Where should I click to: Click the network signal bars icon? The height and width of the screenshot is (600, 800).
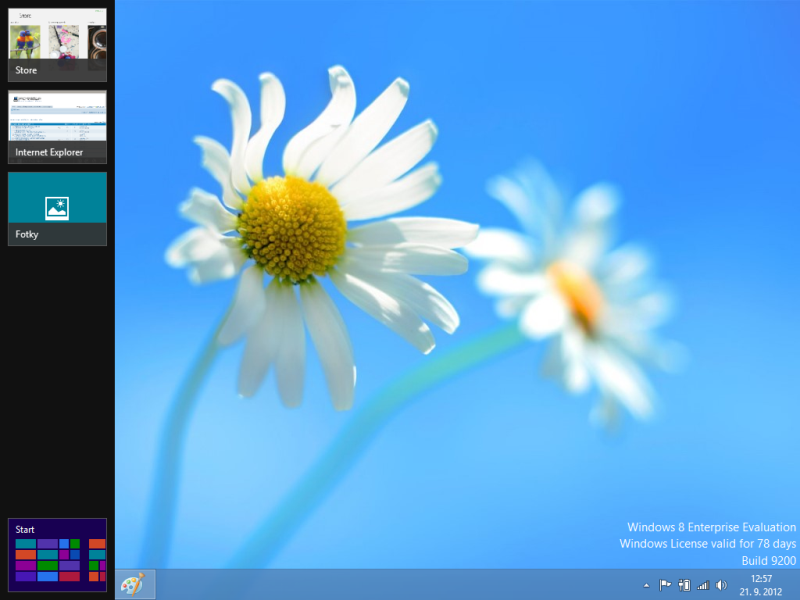[702, 585]
